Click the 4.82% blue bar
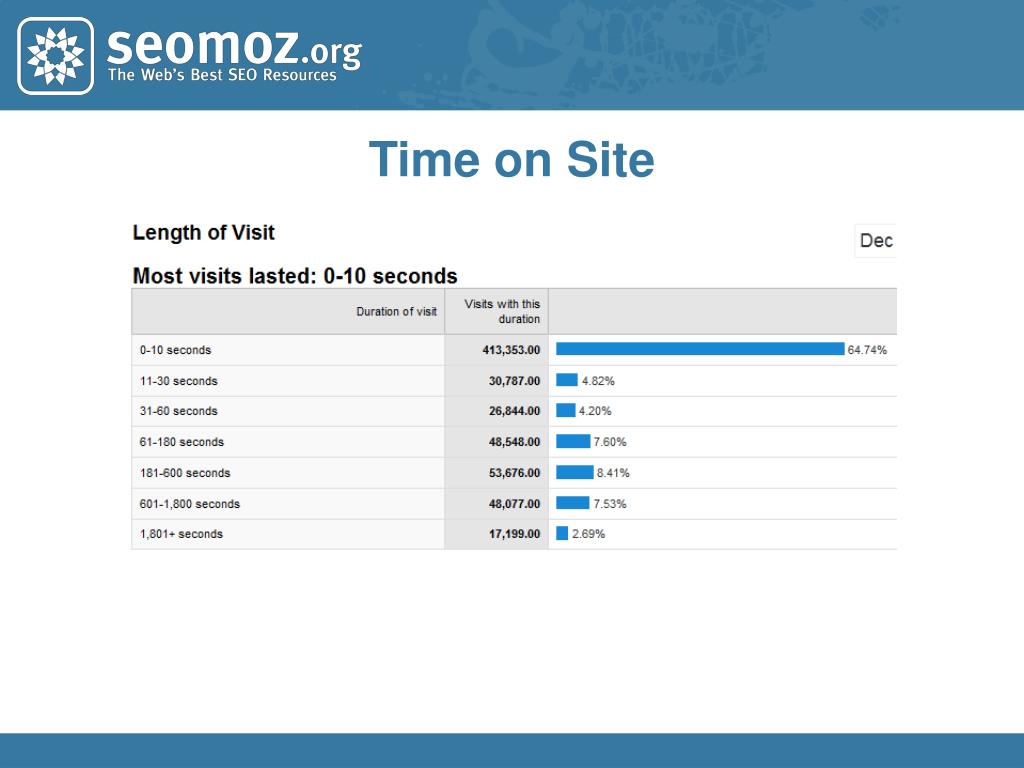 point(567,380)
